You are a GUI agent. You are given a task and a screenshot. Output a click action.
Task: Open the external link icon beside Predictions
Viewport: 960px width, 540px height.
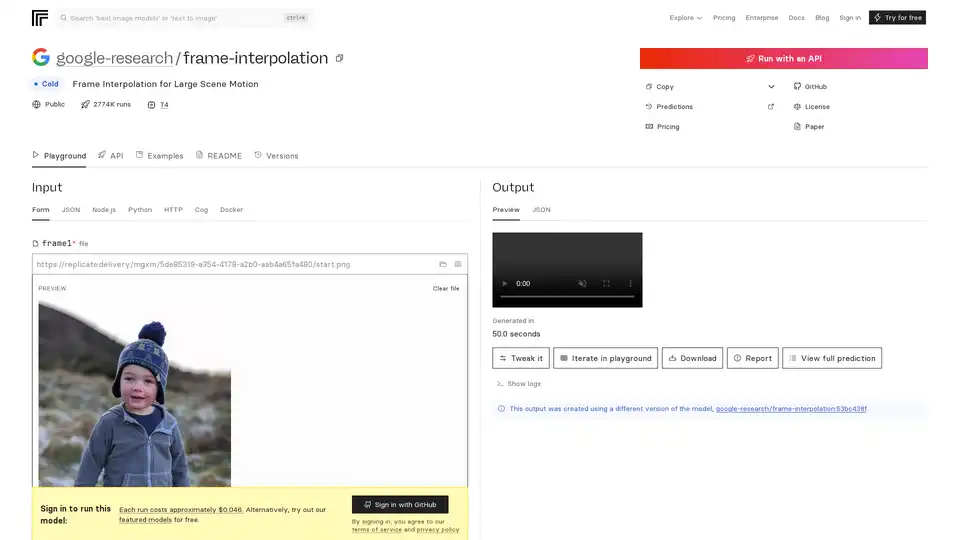[770, 107]
